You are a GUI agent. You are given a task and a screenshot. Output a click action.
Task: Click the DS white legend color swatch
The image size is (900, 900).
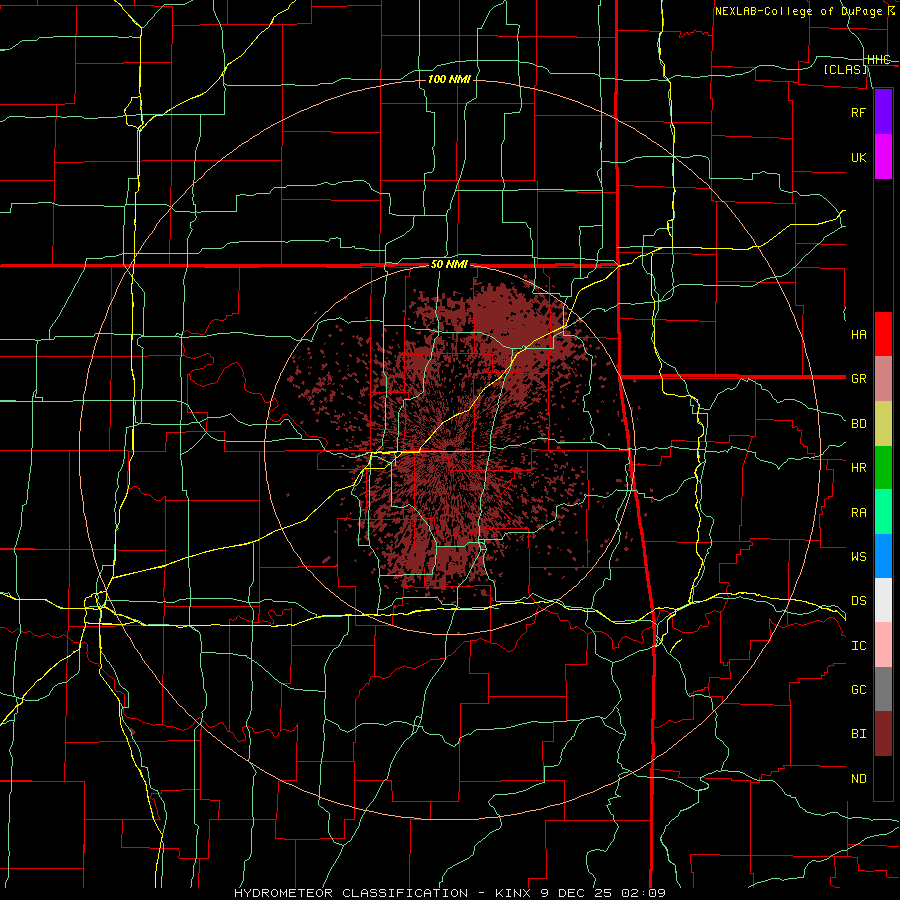tap(883, 600)
